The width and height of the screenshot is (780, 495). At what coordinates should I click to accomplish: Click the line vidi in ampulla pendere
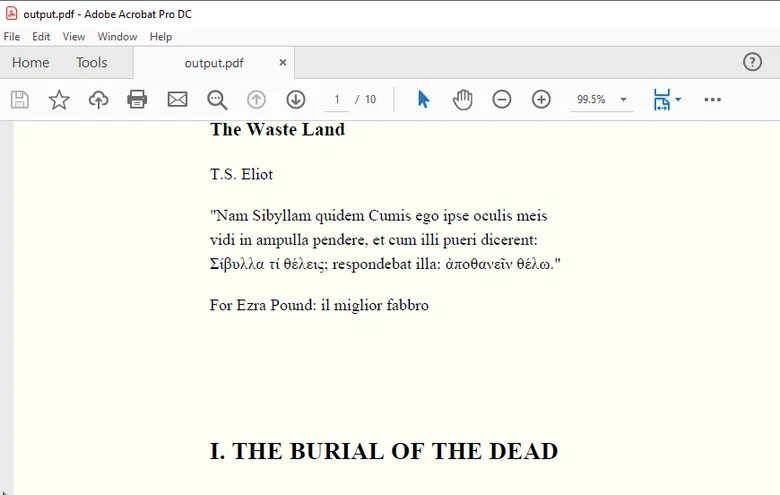coord(374,240)
